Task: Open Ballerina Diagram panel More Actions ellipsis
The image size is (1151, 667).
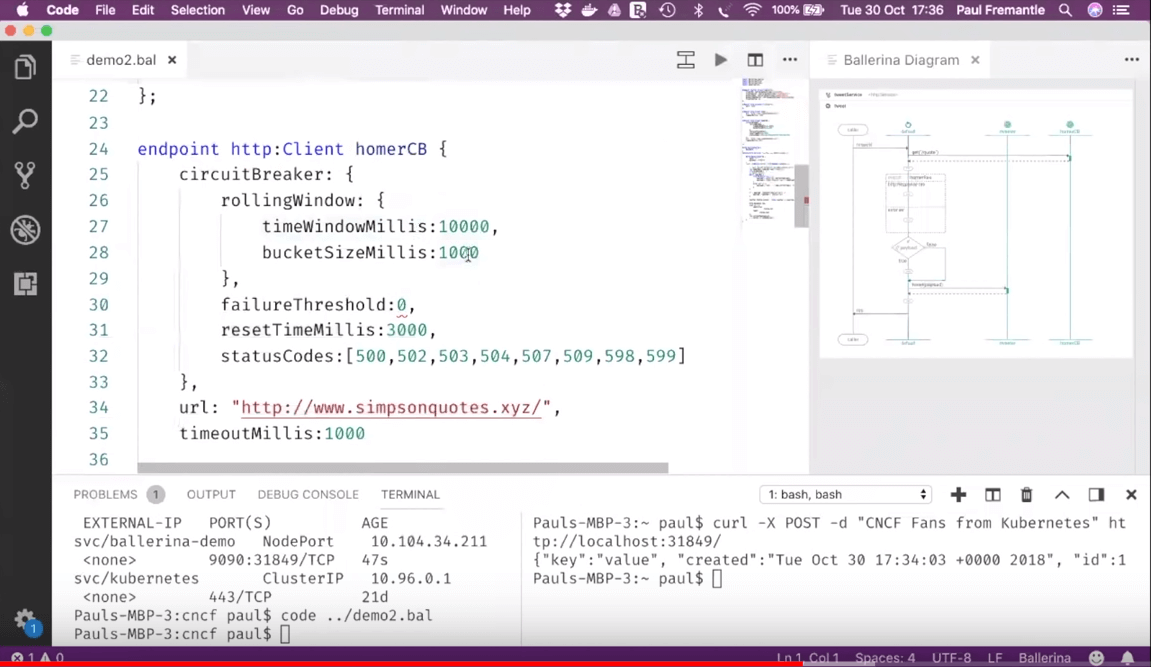Action: coord(1132,60)
